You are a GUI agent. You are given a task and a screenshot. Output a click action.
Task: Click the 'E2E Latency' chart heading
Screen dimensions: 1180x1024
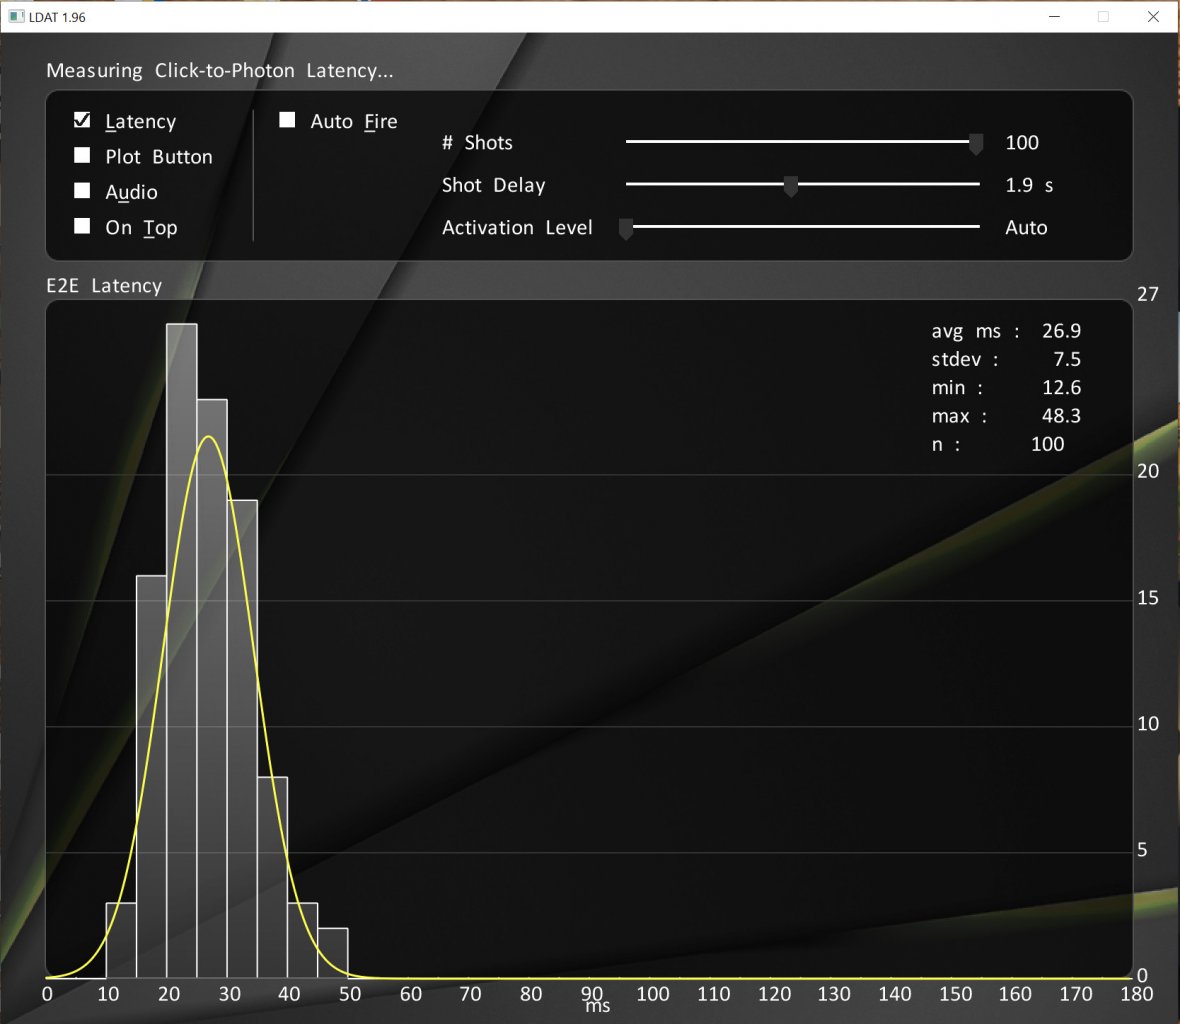104,285
